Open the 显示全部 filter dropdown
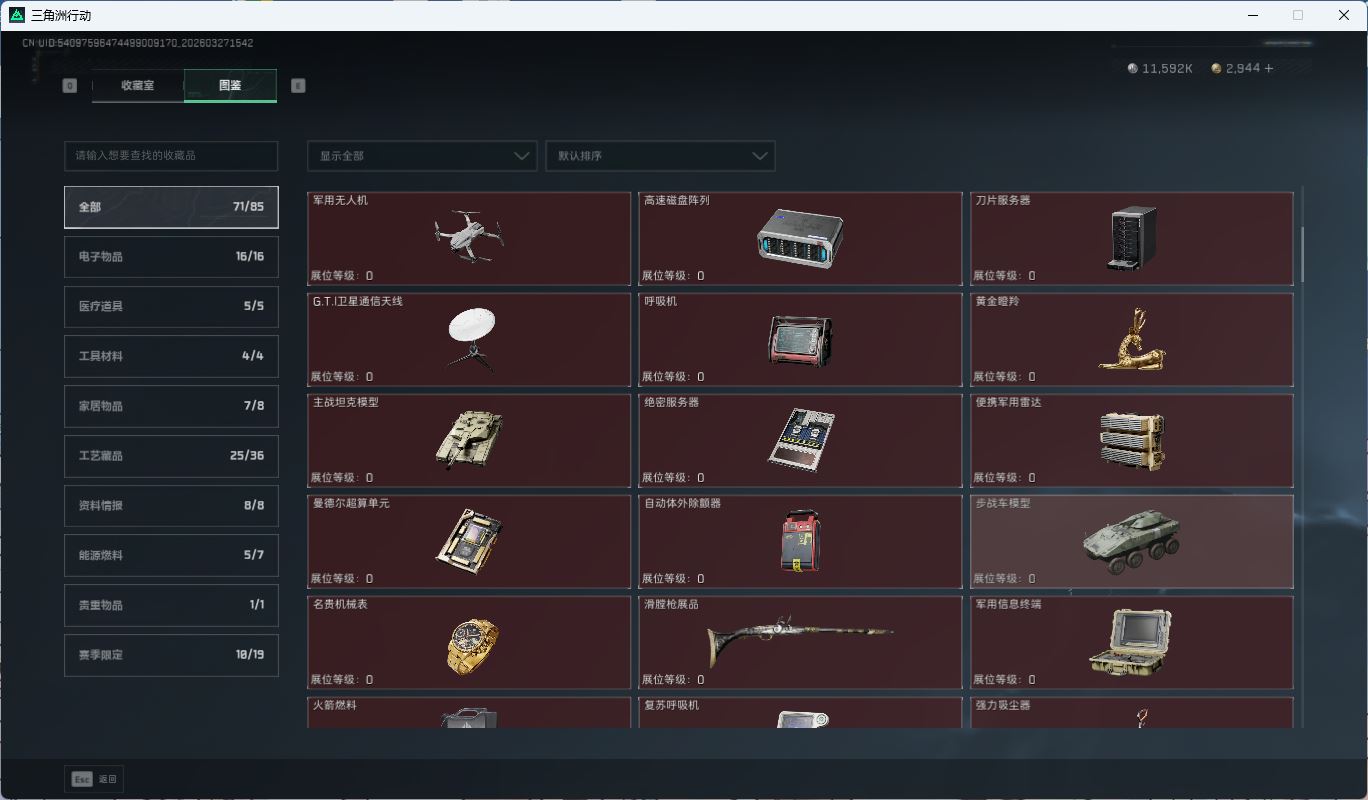Image resolution: width=1368 pixels, height=800 pixels. pyautogui.click(x=421, y=156)
